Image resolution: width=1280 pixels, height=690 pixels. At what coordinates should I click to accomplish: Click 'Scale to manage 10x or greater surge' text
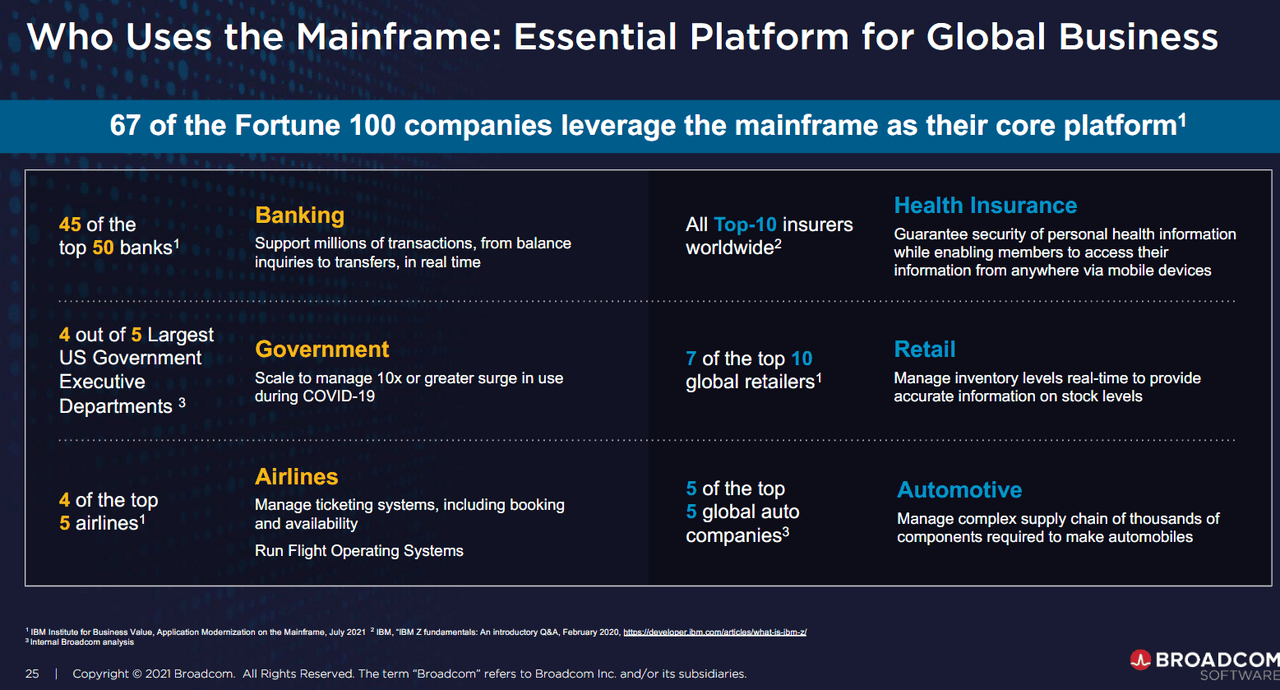[x=409, y=387]
